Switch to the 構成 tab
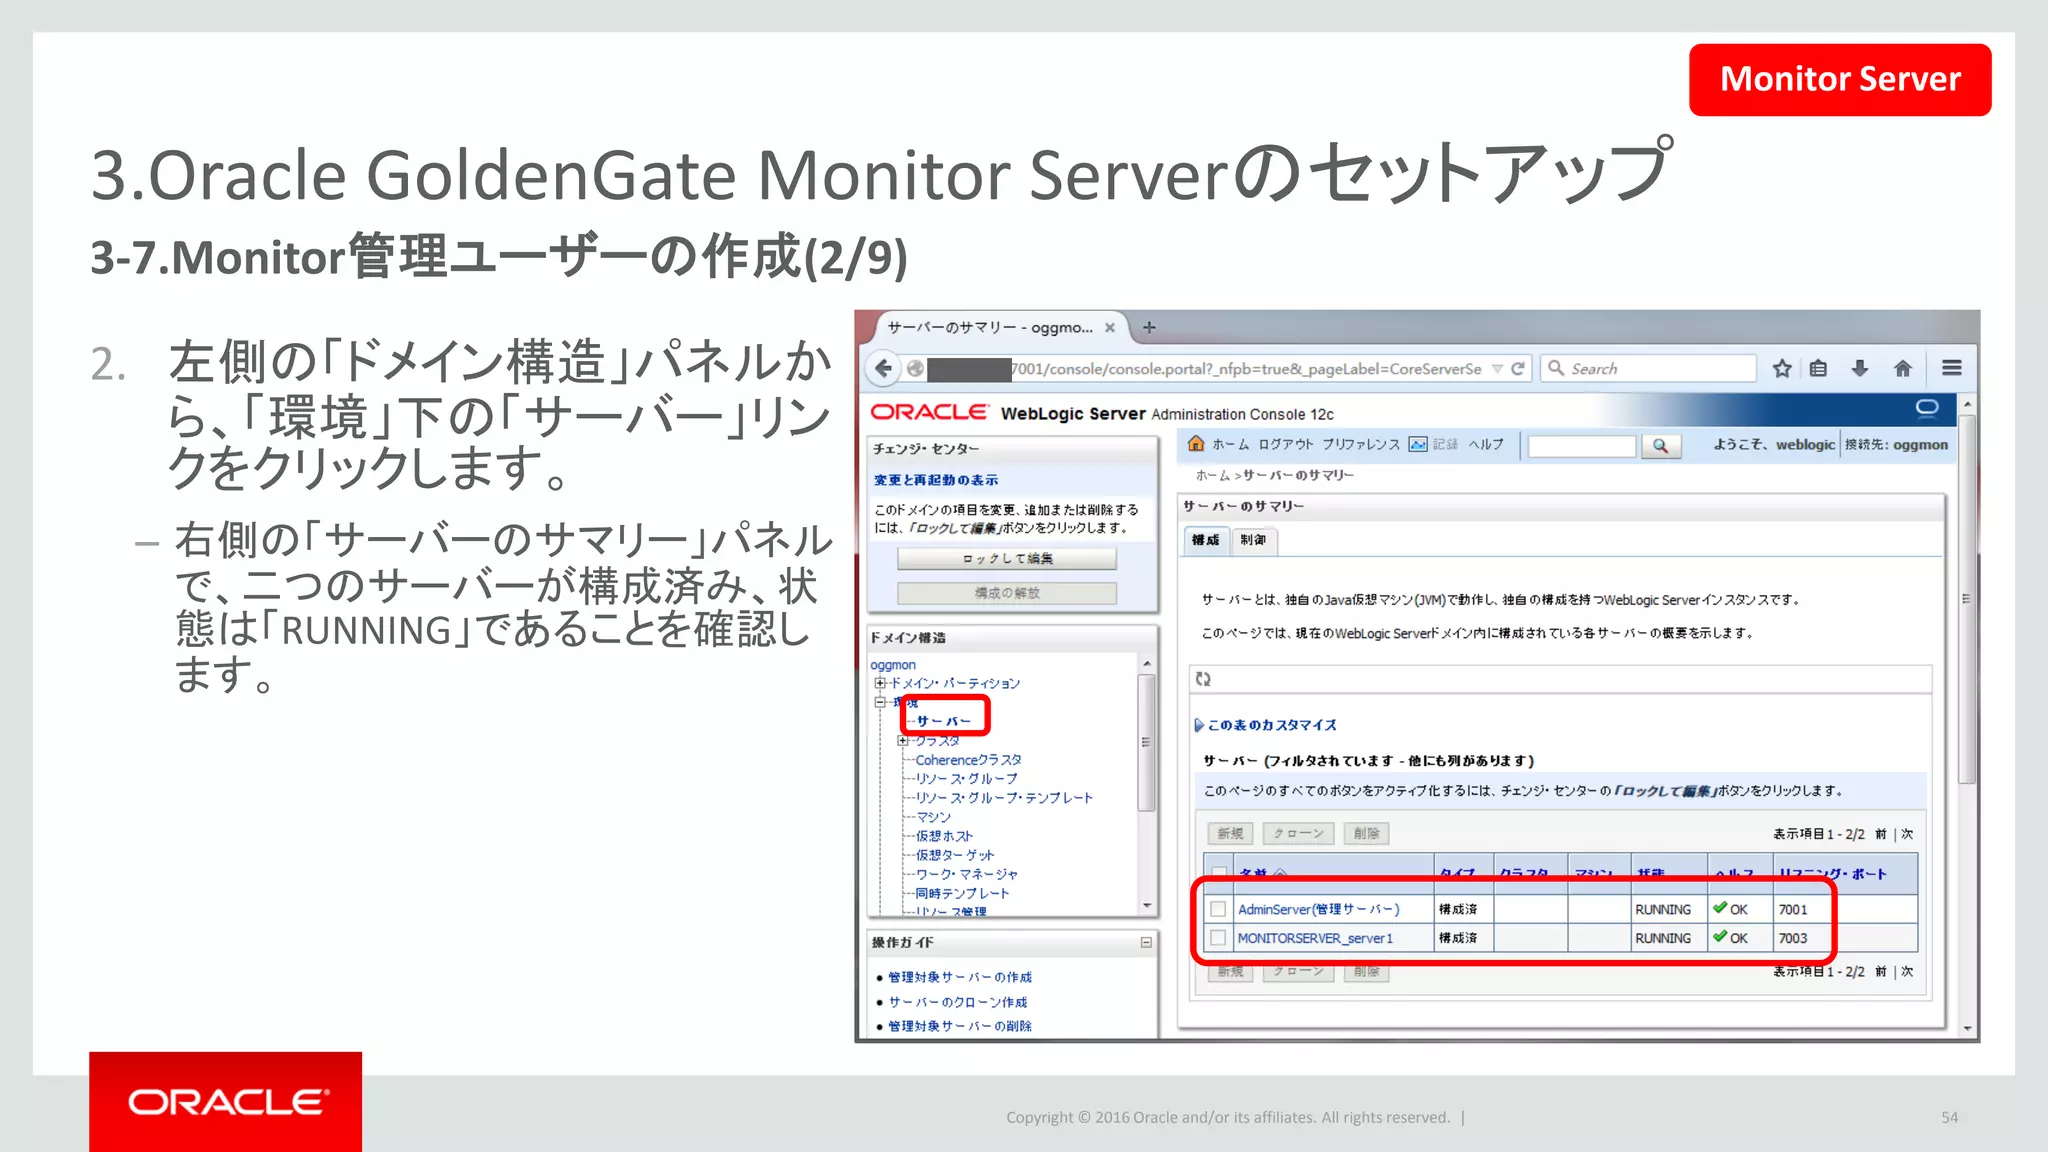The image size is (2048, 1152). click(1206, 540)
